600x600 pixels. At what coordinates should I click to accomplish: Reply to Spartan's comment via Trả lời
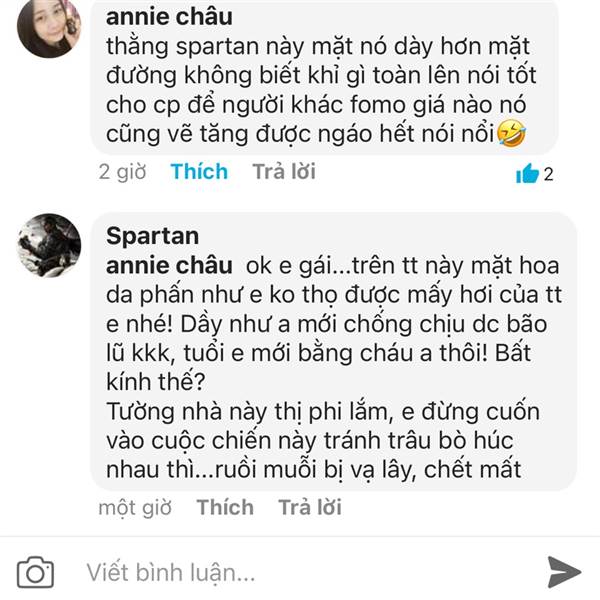tap(309, 507)
